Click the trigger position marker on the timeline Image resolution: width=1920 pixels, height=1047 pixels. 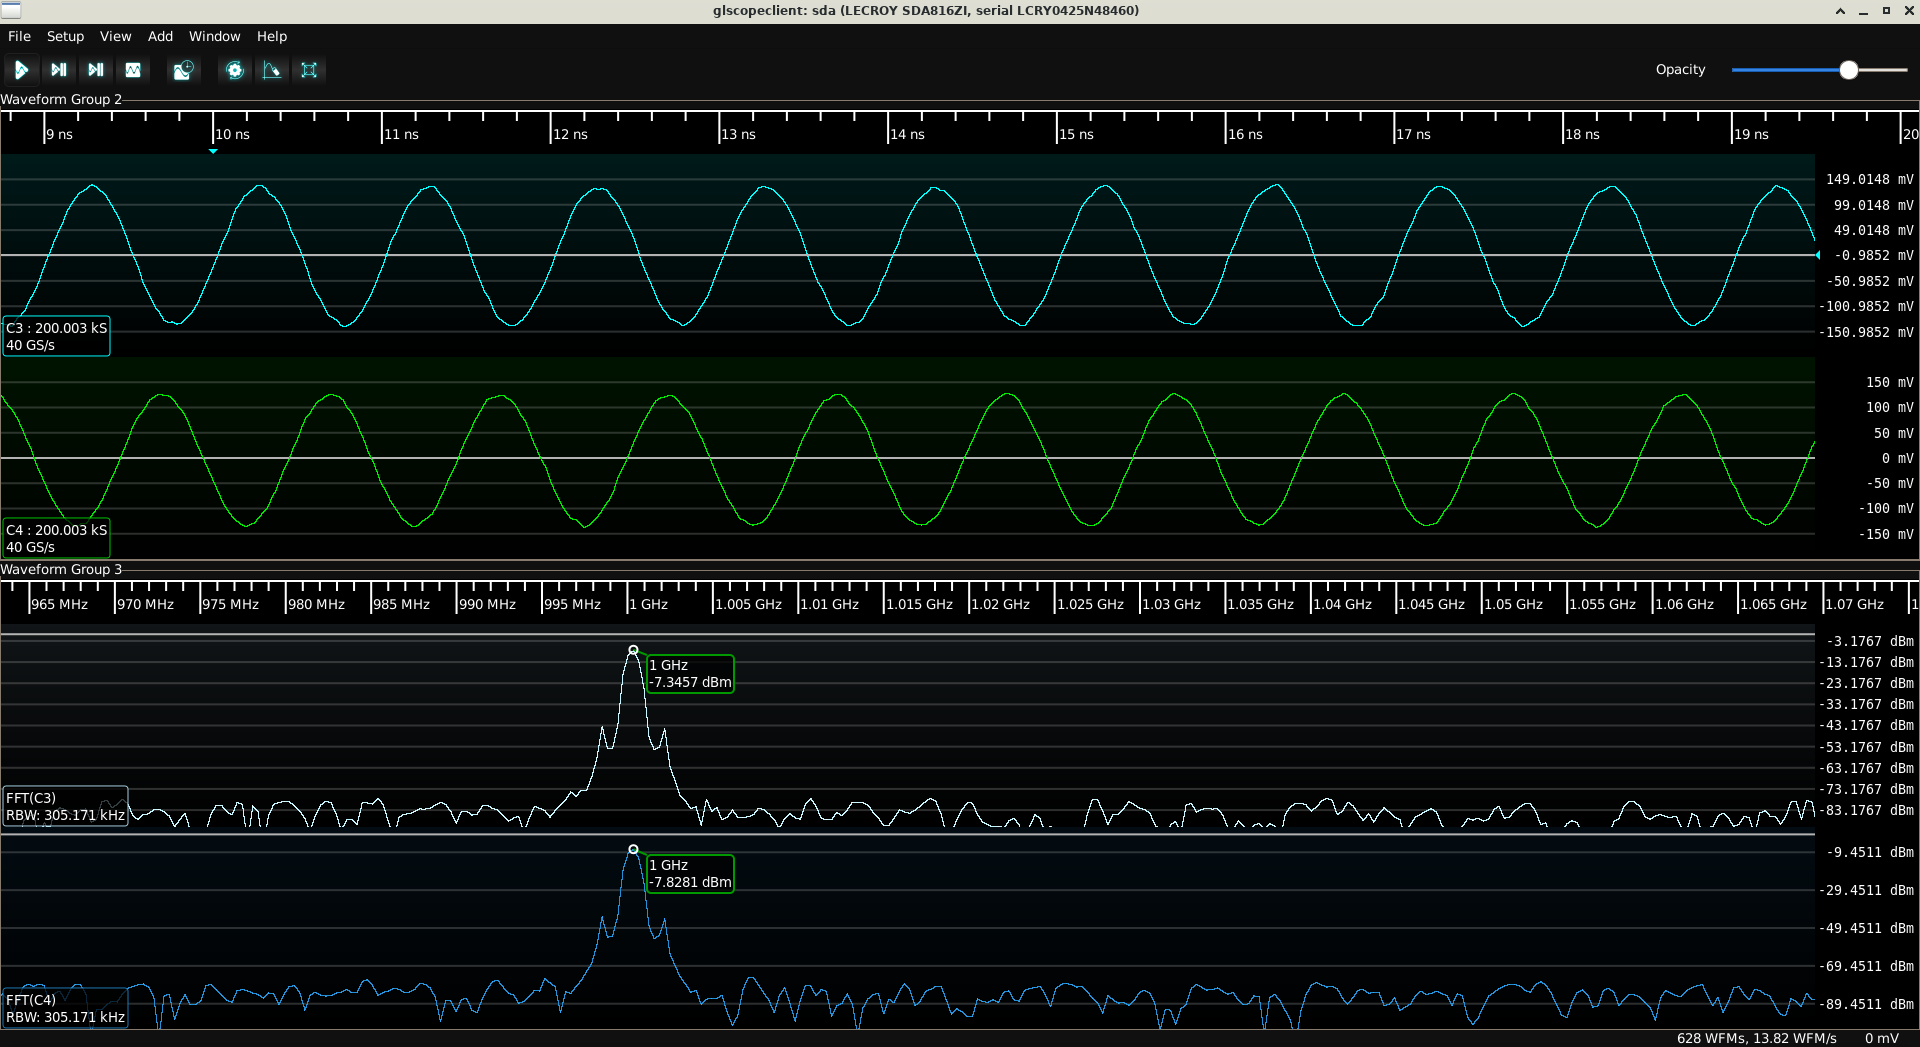[213, 151]
